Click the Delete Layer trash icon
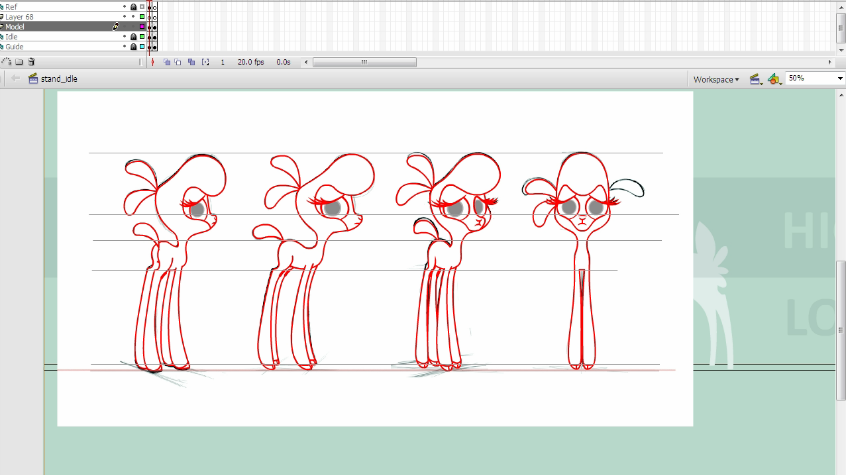 tap(31, 62)
